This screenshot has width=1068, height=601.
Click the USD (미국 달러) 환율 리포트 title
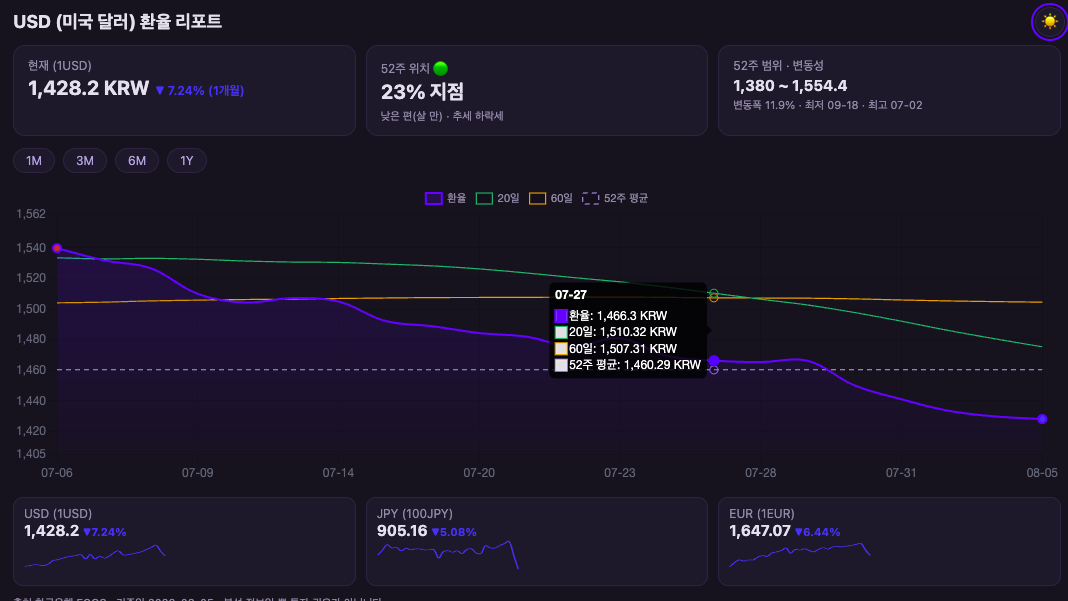117,22
